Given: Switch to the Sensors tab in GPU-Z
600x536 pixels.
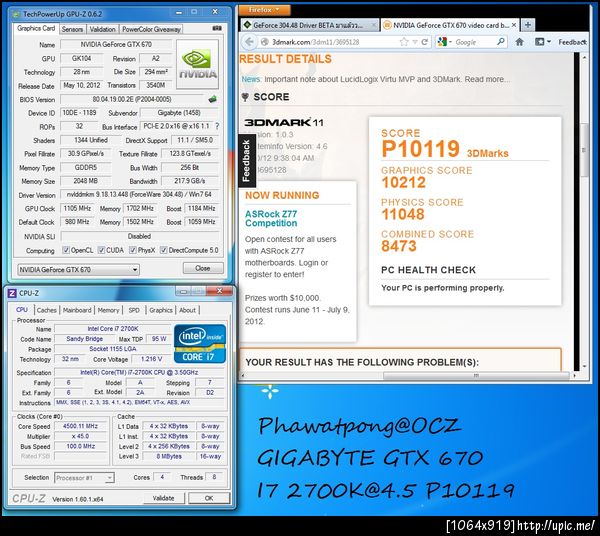Looking at the screenshot, I should (x=72, y=29).
